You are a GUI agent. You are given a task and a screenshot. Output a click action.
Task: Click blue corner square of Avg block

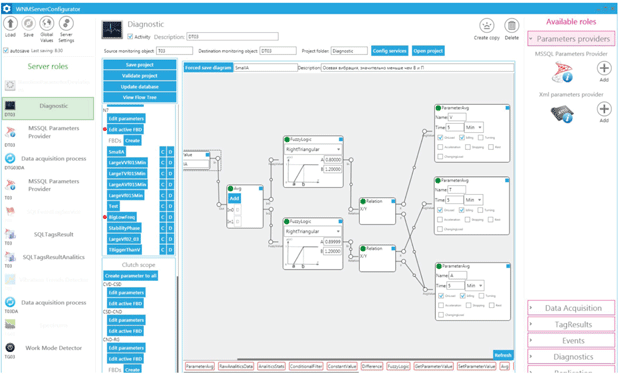261,189
